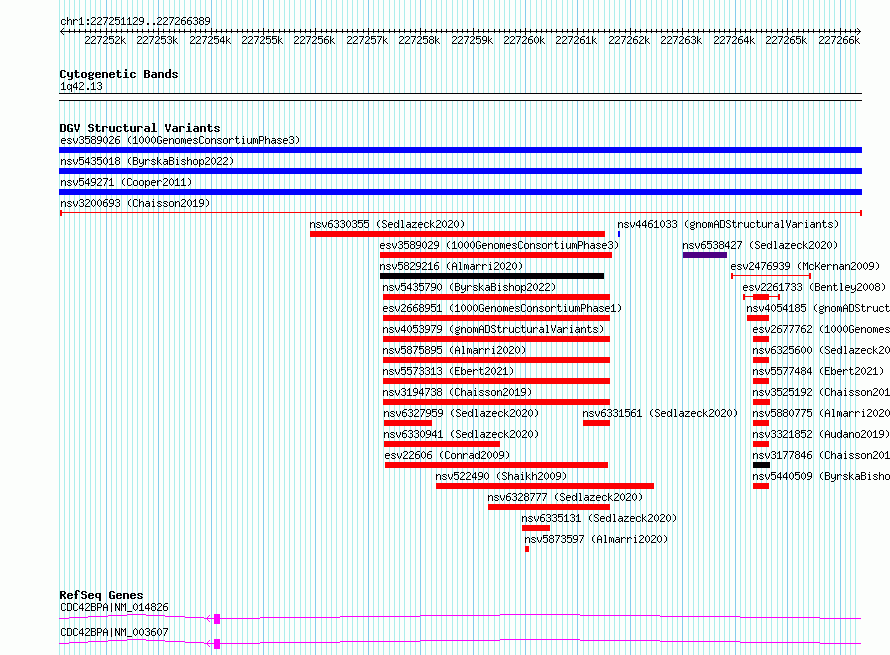Click the nsv6327959 Sedlazeck2020 label
Viewport: 890px width, 655px height.
pyautogui.click(x=461, y=413)
